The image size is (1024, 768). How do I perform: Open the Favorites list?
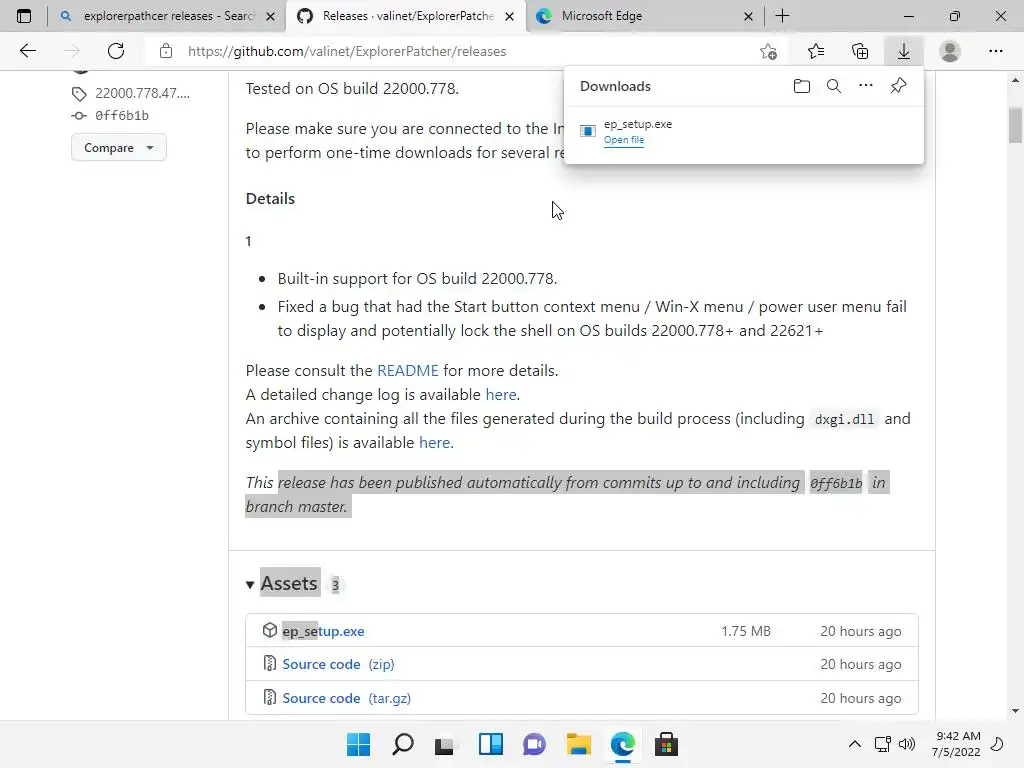[x=816, y=51]
